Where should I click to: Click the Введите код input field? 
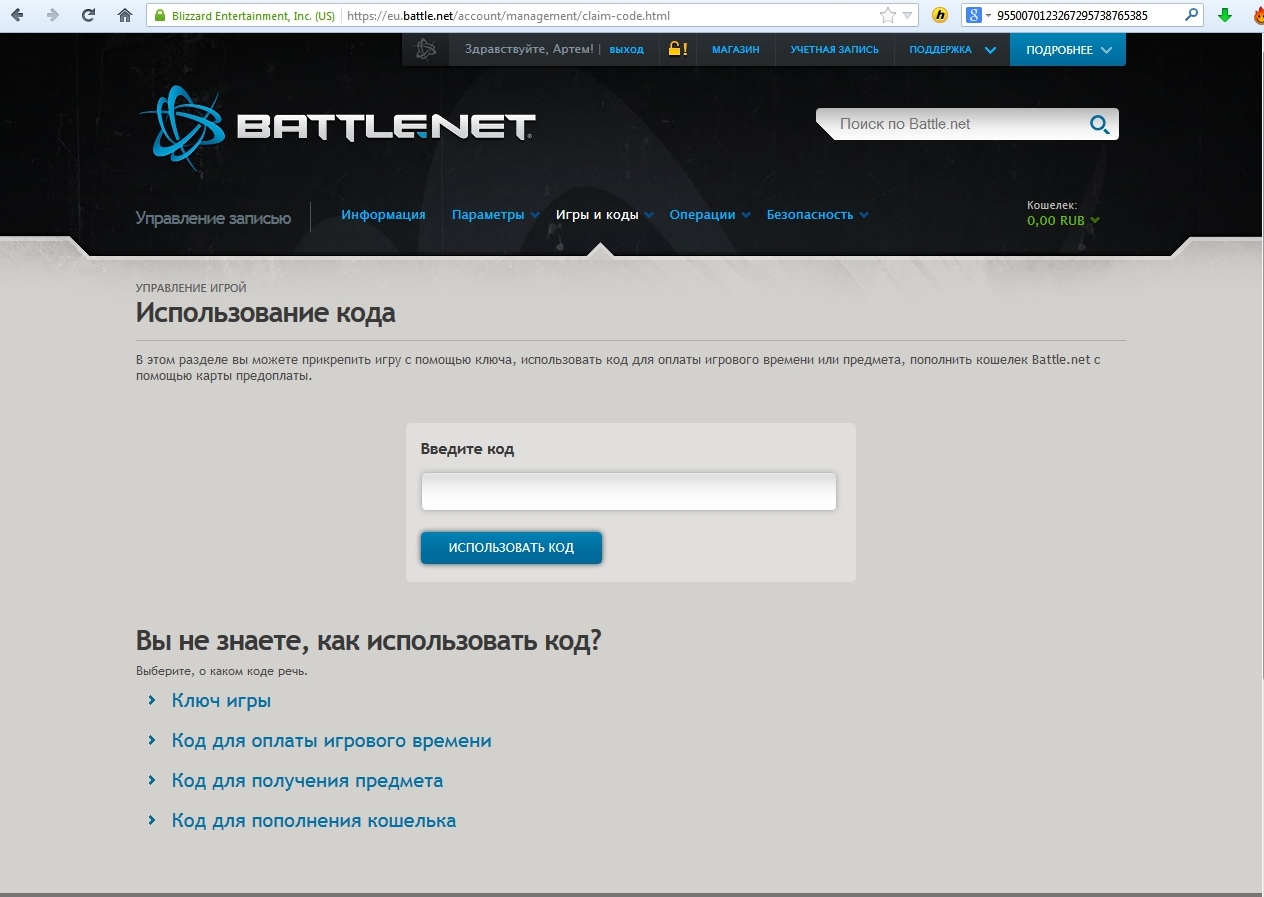(628, 492)
